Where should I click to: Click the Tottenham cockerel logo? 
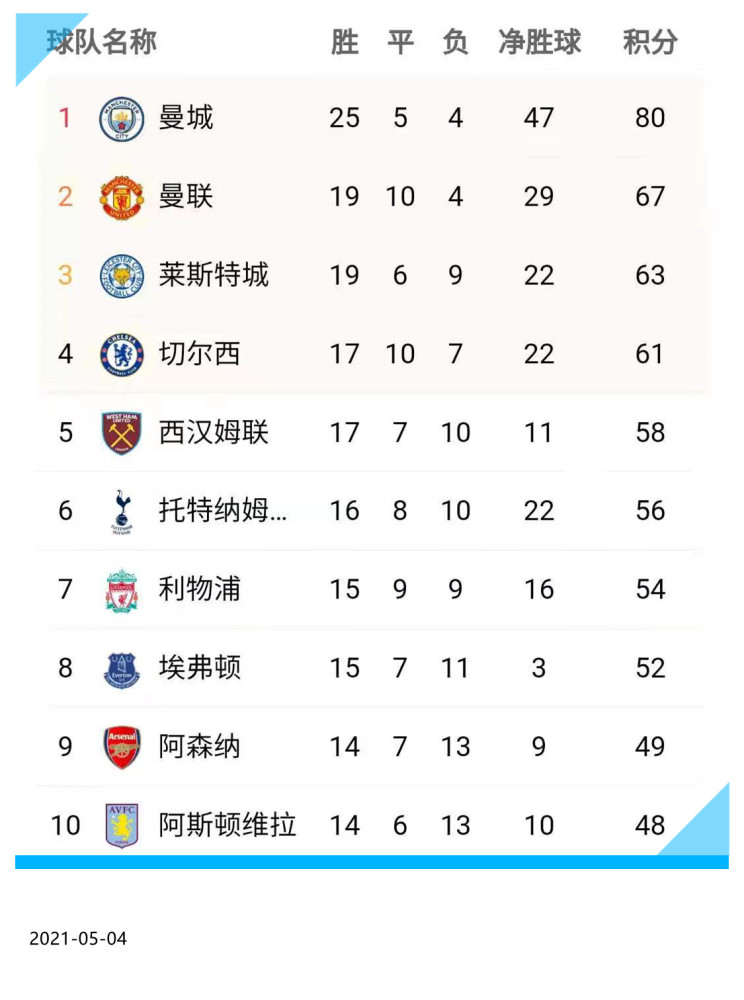click(x=122, y=511)
